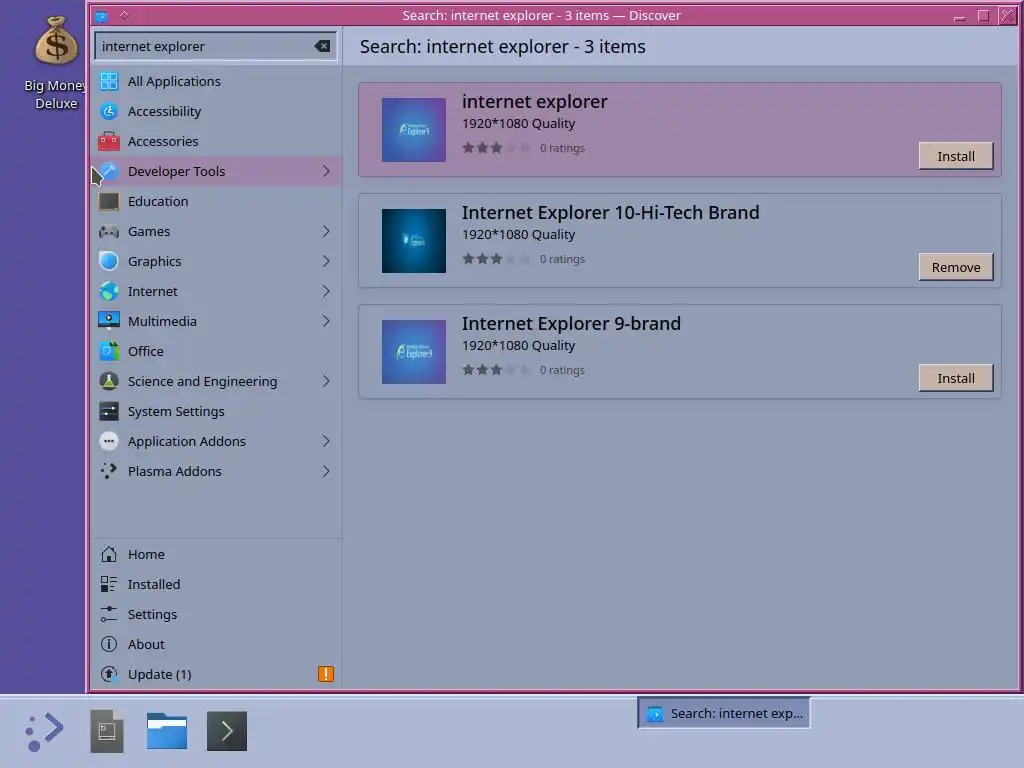Expand the Graphics category chevron
1024x768 pixels.
(x=326, y=261)
